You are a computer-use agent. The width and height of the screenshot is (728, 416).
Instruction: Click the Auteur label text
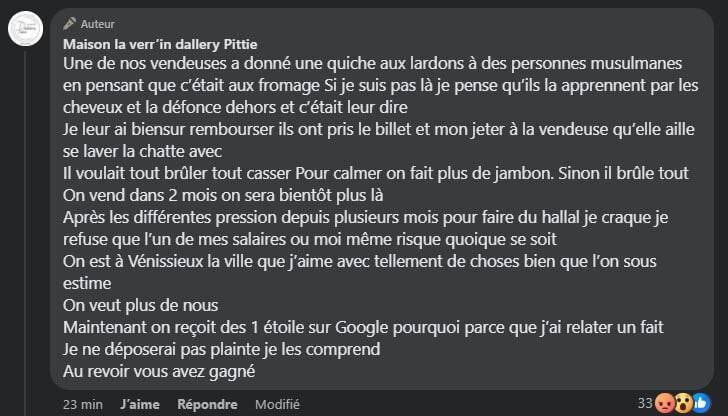(x=98, y=23)
